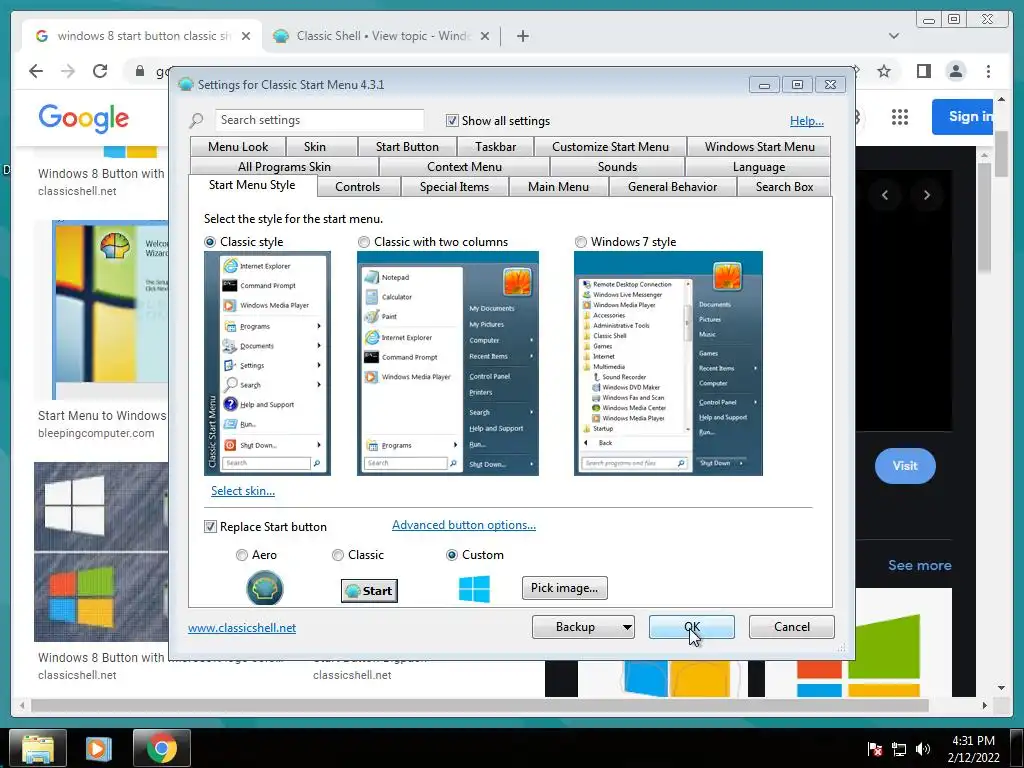Toggle the Show all settings checkbox
The height and width of the screenshot is (768, 1024).
452,121
